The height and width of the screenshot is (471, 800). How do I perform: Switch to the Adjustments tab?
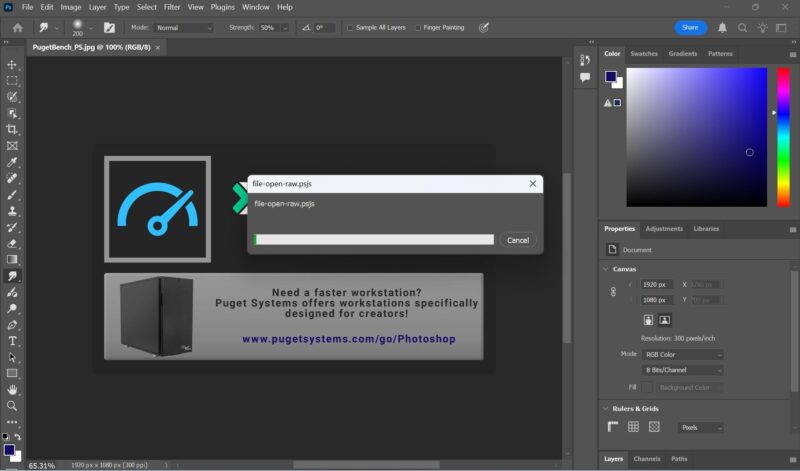[664, 229]
